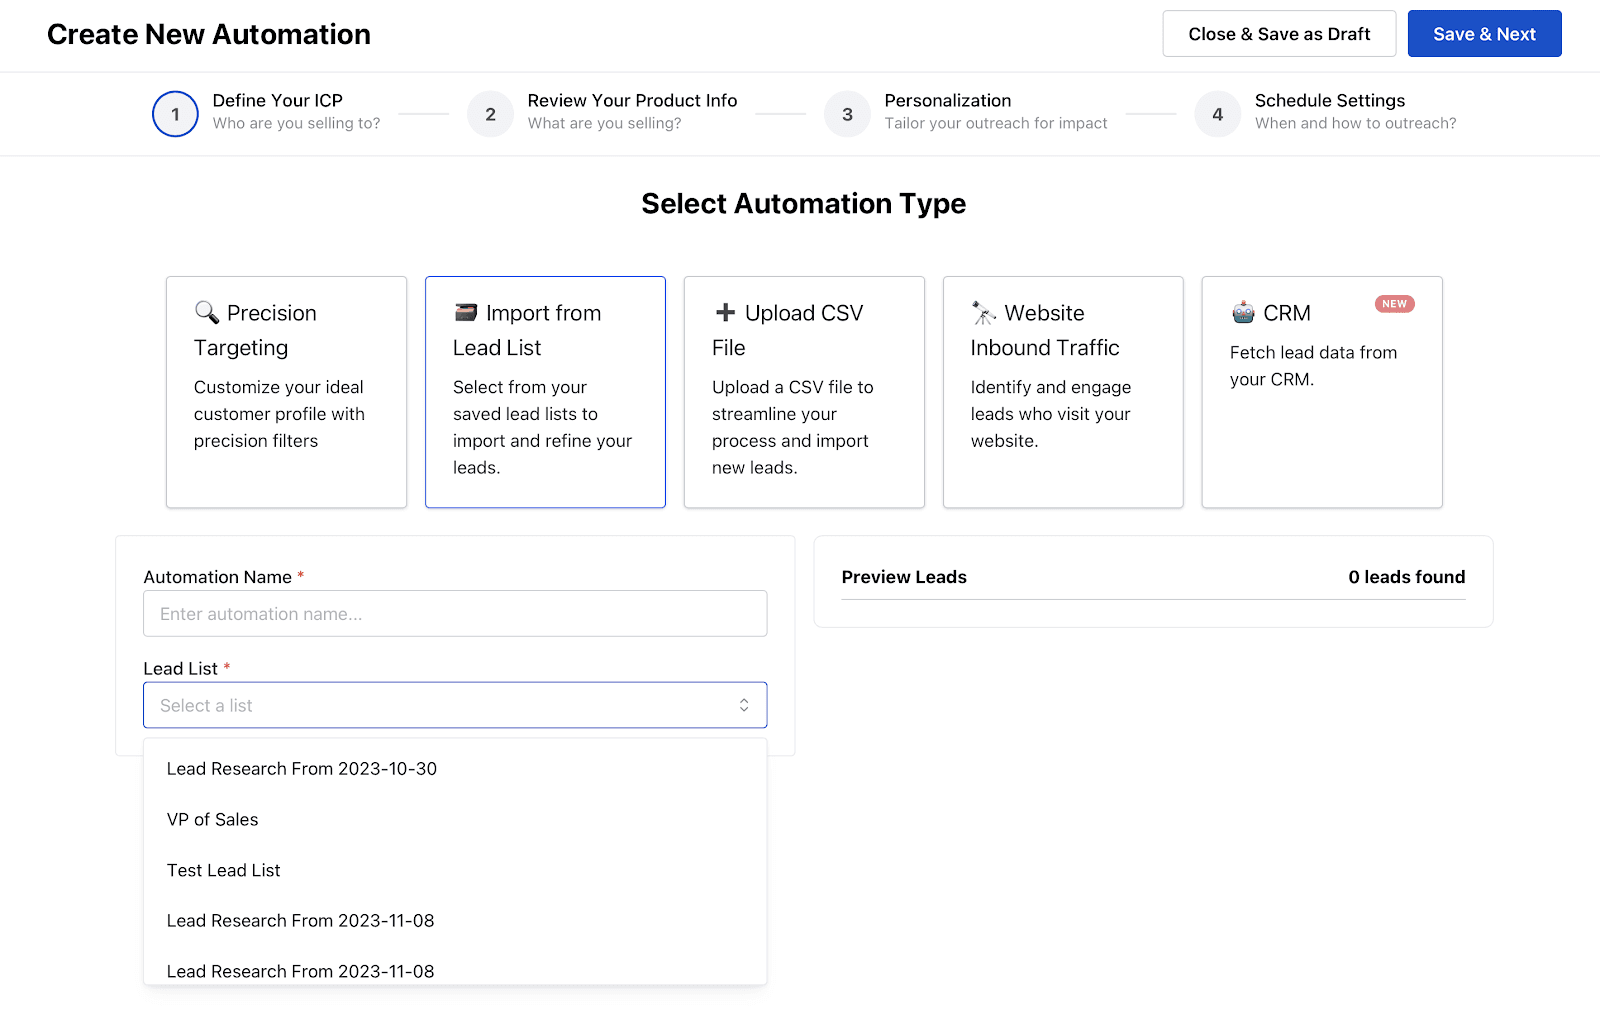Click 'Who are you selling to?' subtitle
The image size is (1600, 1010).
[x=296, y=123]
